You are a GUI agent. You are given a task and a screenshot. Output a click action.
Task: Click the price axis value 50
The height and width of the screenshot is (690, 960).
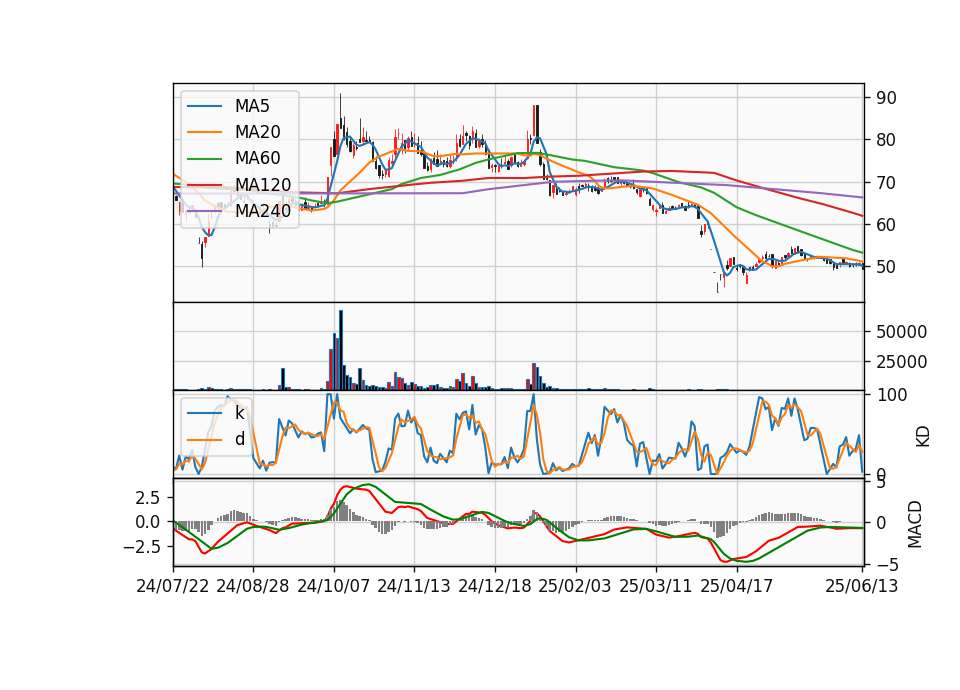click(886, 267)
